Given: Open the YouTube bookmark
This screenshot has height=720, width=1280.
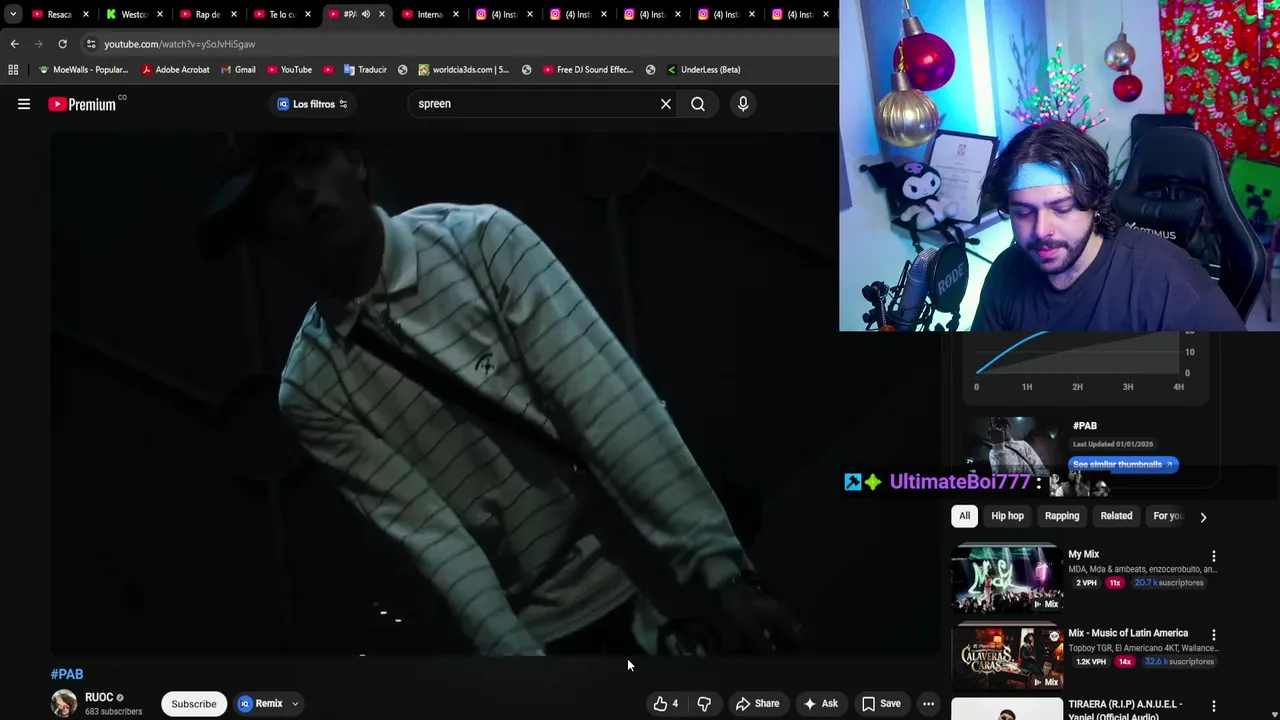Looking at the screenshot, I should coord(289,70).
